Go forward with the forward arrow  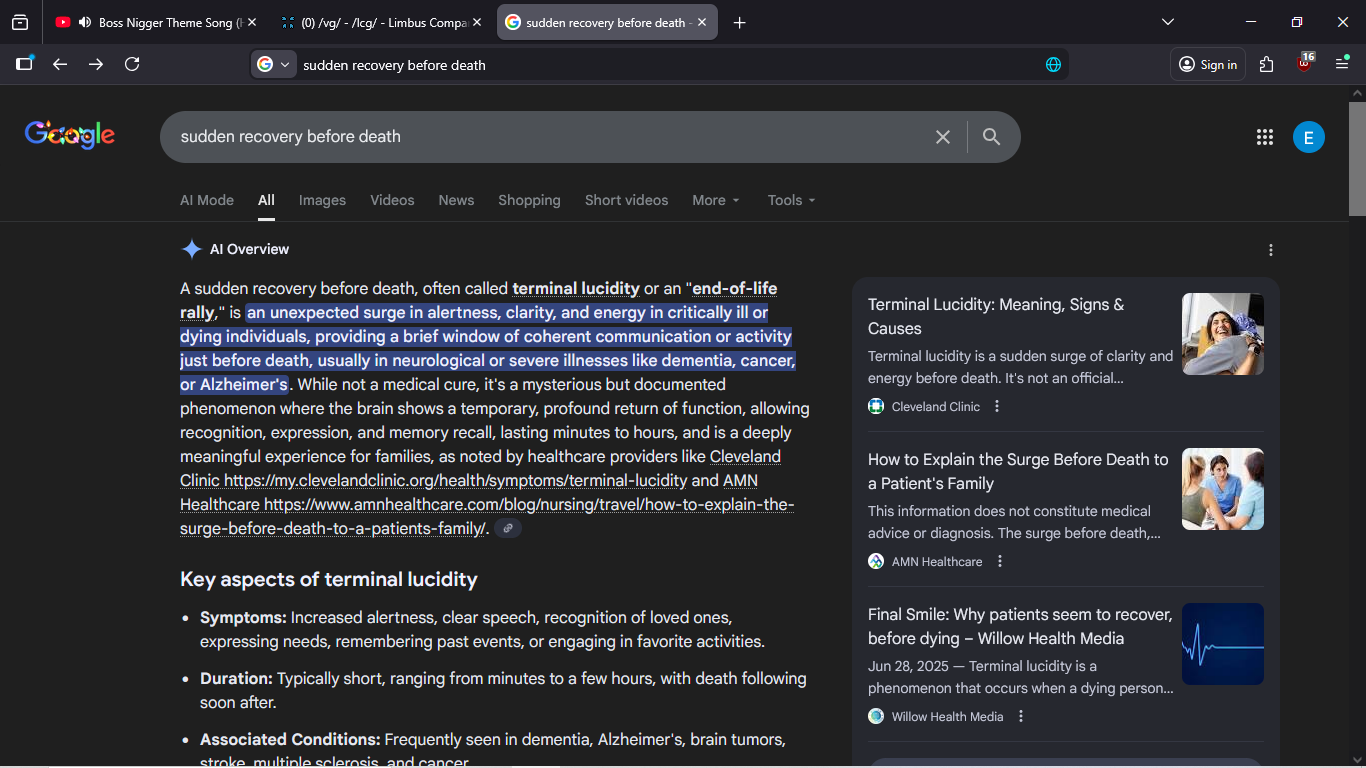tap(96, 64)
